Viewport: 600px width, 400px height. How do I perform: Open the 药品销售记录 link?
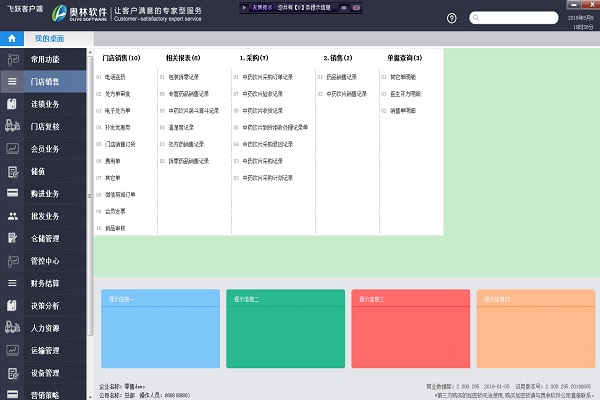click(346, 76)
